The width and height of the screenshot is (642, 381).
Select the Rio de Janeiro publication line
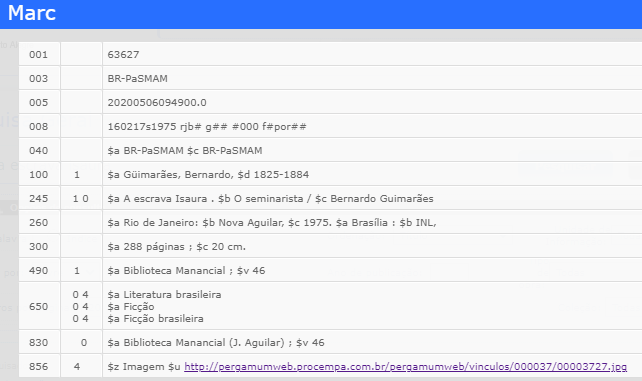coord(272,223)
